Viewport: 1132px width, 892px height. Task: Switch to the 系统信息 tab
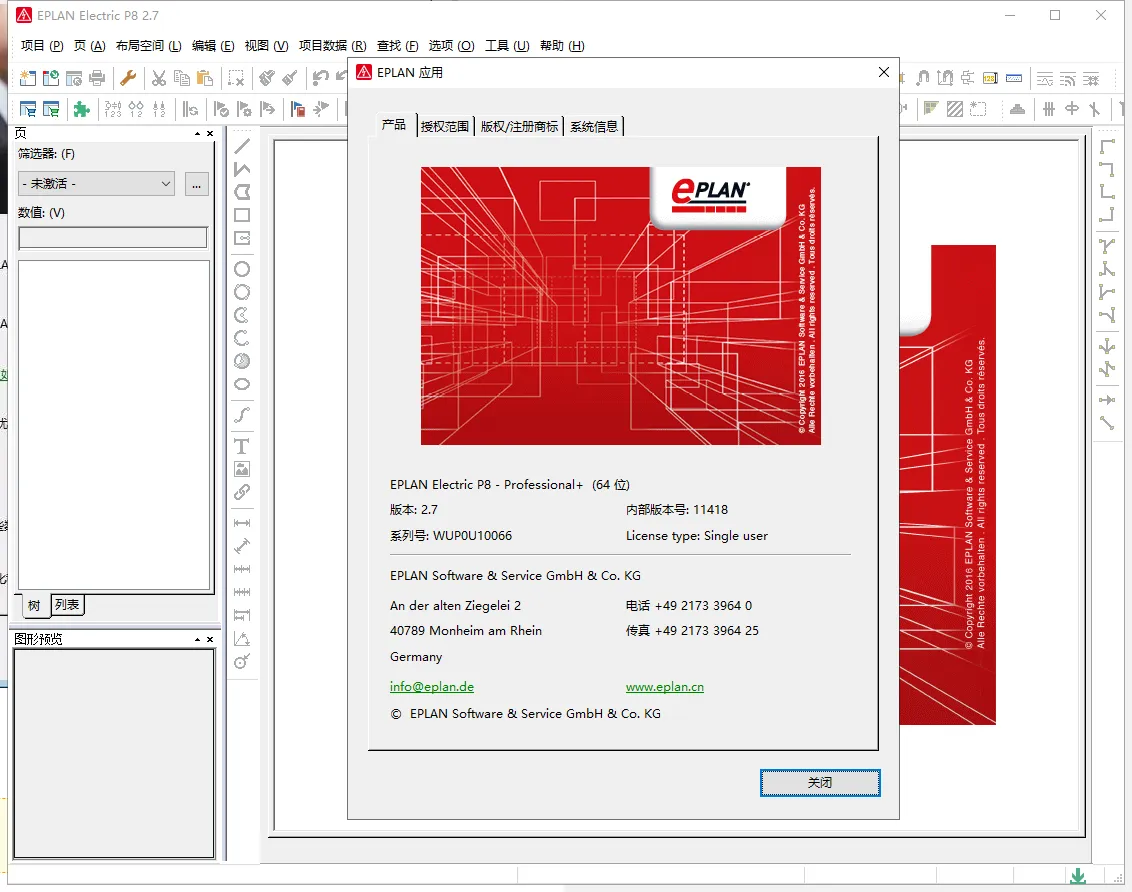tap(594, 126)
